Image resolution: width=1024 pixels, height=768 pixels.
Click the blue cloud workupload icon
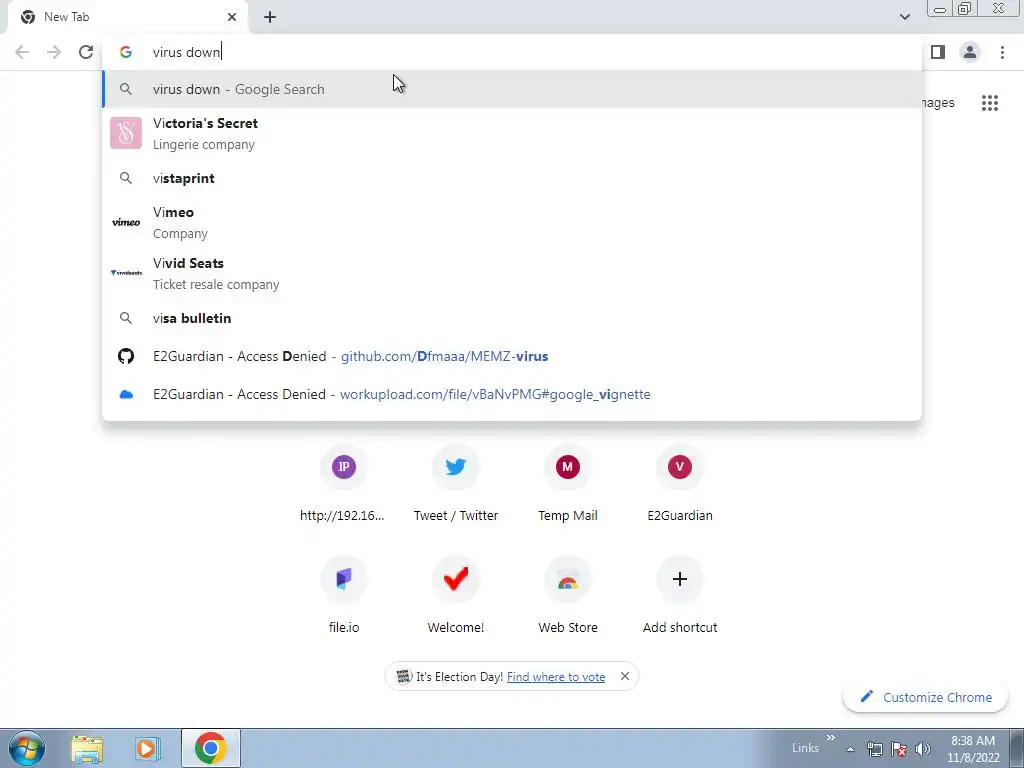coord(126,394)
